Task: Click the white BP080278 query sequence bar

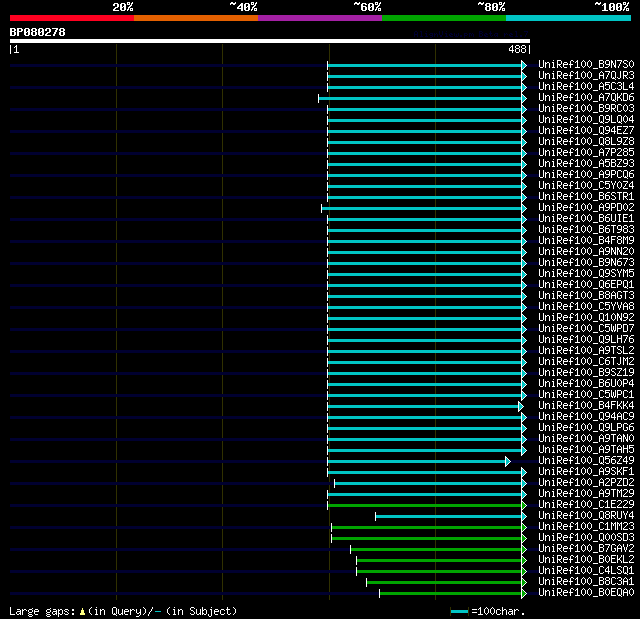Action: point(270,41)
